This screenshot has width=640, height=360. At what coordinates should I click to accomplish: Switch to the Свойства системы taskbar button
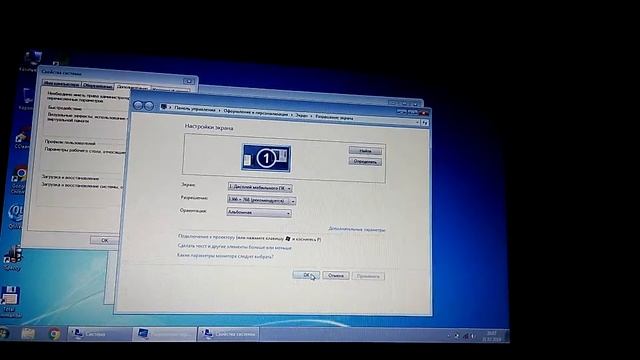click(229, 334)
